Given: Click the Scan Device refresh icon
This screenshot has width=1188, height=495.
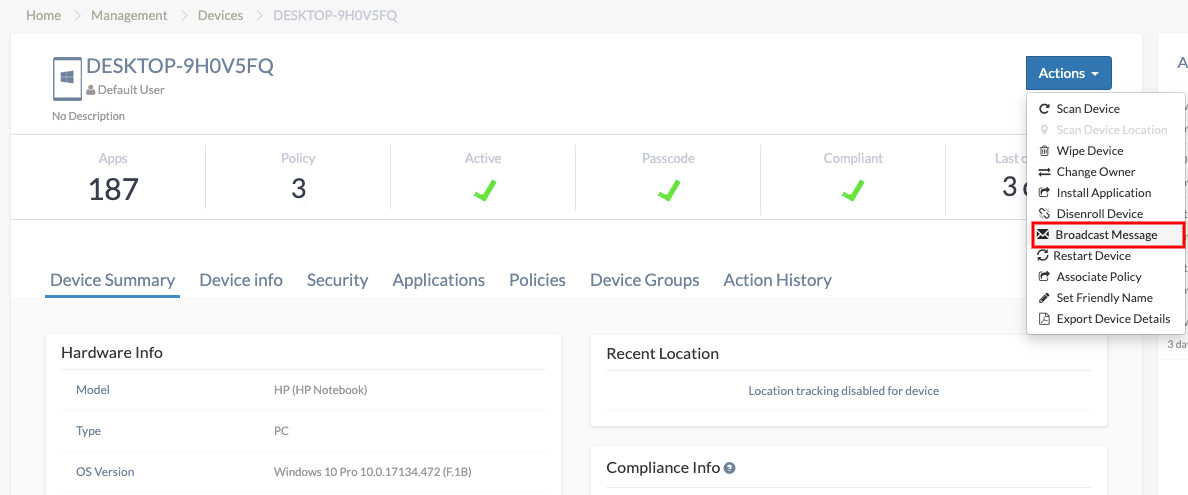Looking at the screenshot, I should point(1044,109).
